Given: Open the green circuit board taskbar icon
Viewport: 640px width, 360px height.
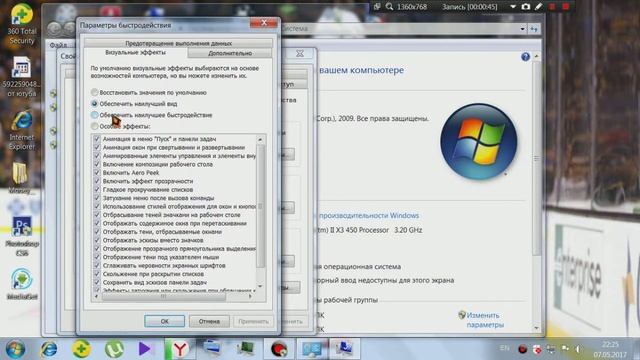Looking at the screenshot, I should pyautogui.click(x=246, y=349).
